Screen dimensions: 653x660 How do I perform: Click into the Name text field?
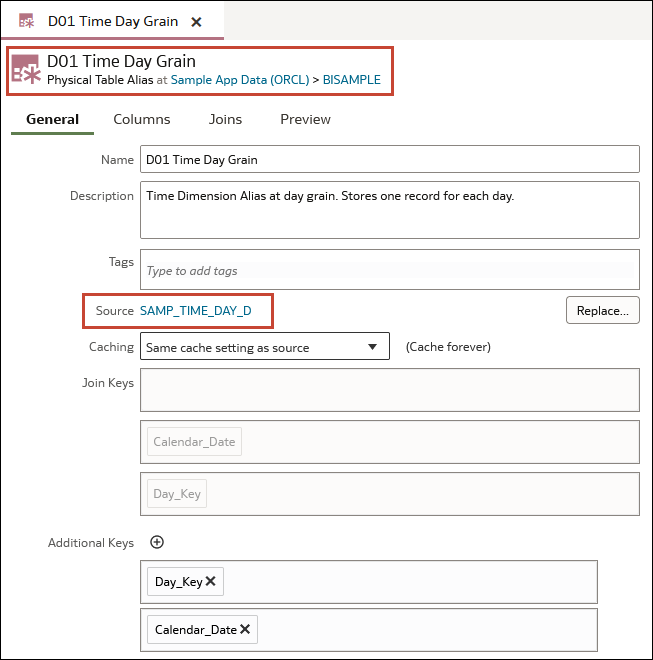click(x=390, y=159)
